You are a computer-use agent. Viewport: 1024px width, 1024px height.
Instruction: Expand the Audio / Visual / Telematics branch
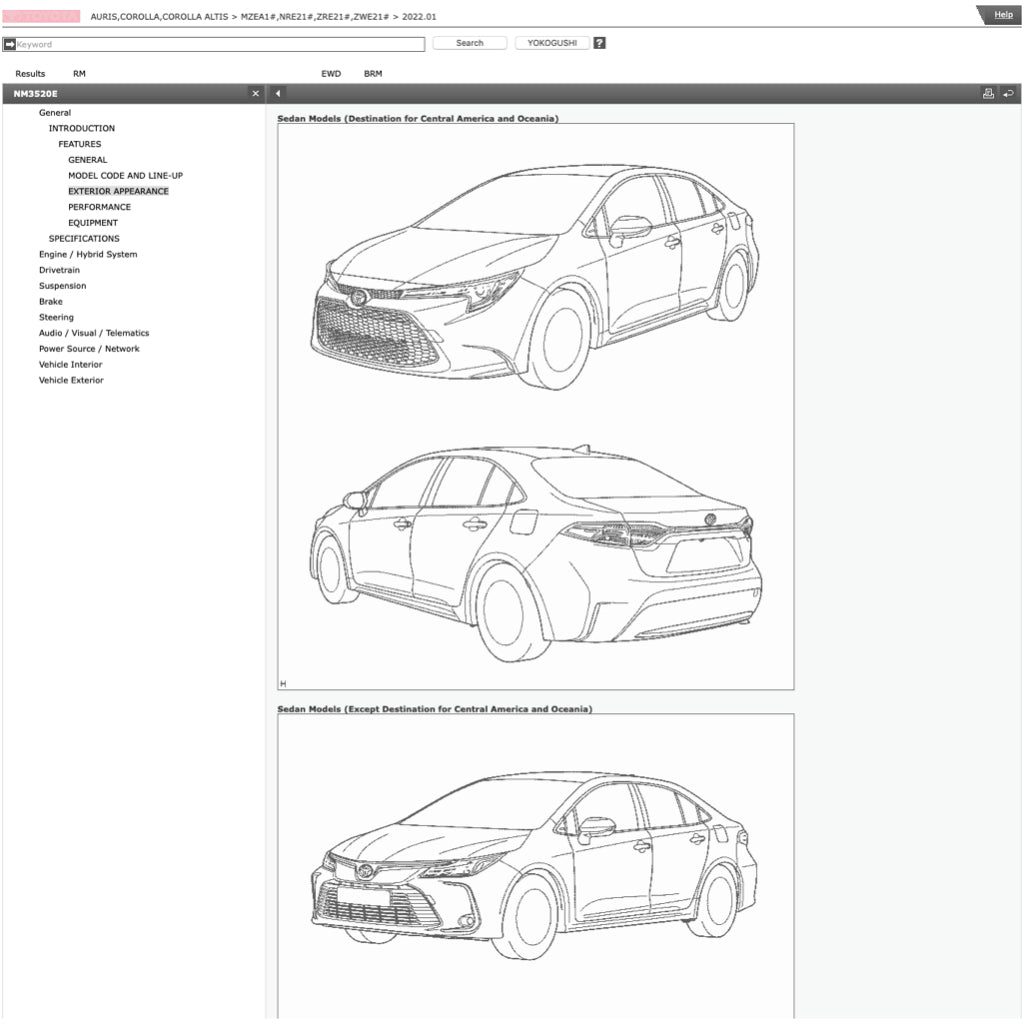tap(94, 332)
